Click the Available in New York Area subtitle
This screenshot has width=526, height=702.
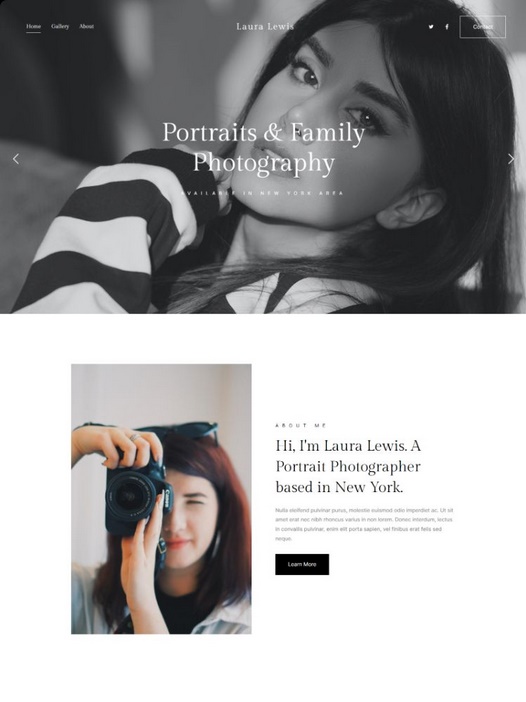pos(263,193)
